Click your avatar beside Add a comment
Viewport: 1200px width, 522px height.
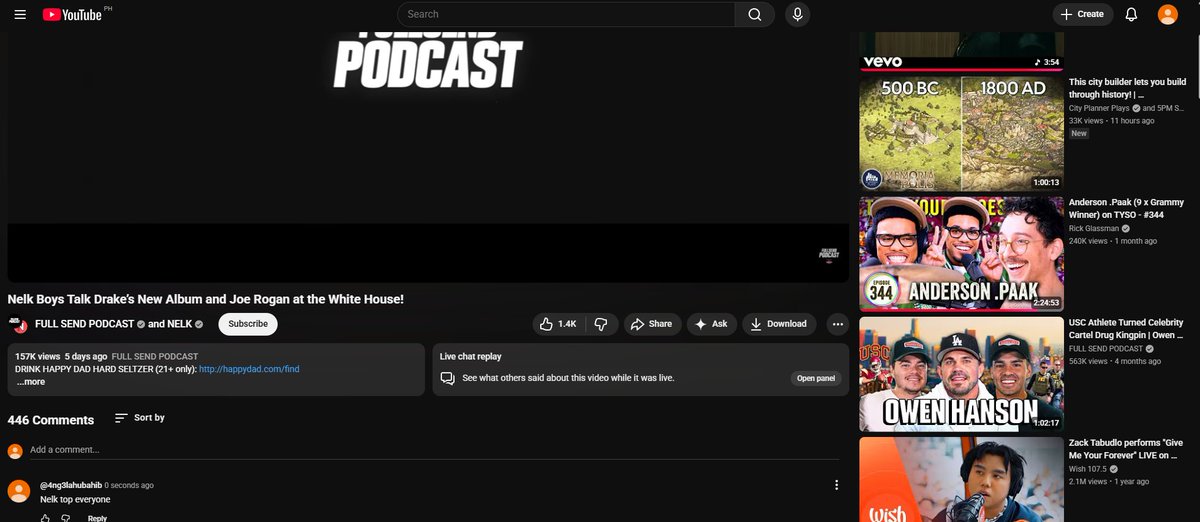pyautogui.click(x=15, y=451)
